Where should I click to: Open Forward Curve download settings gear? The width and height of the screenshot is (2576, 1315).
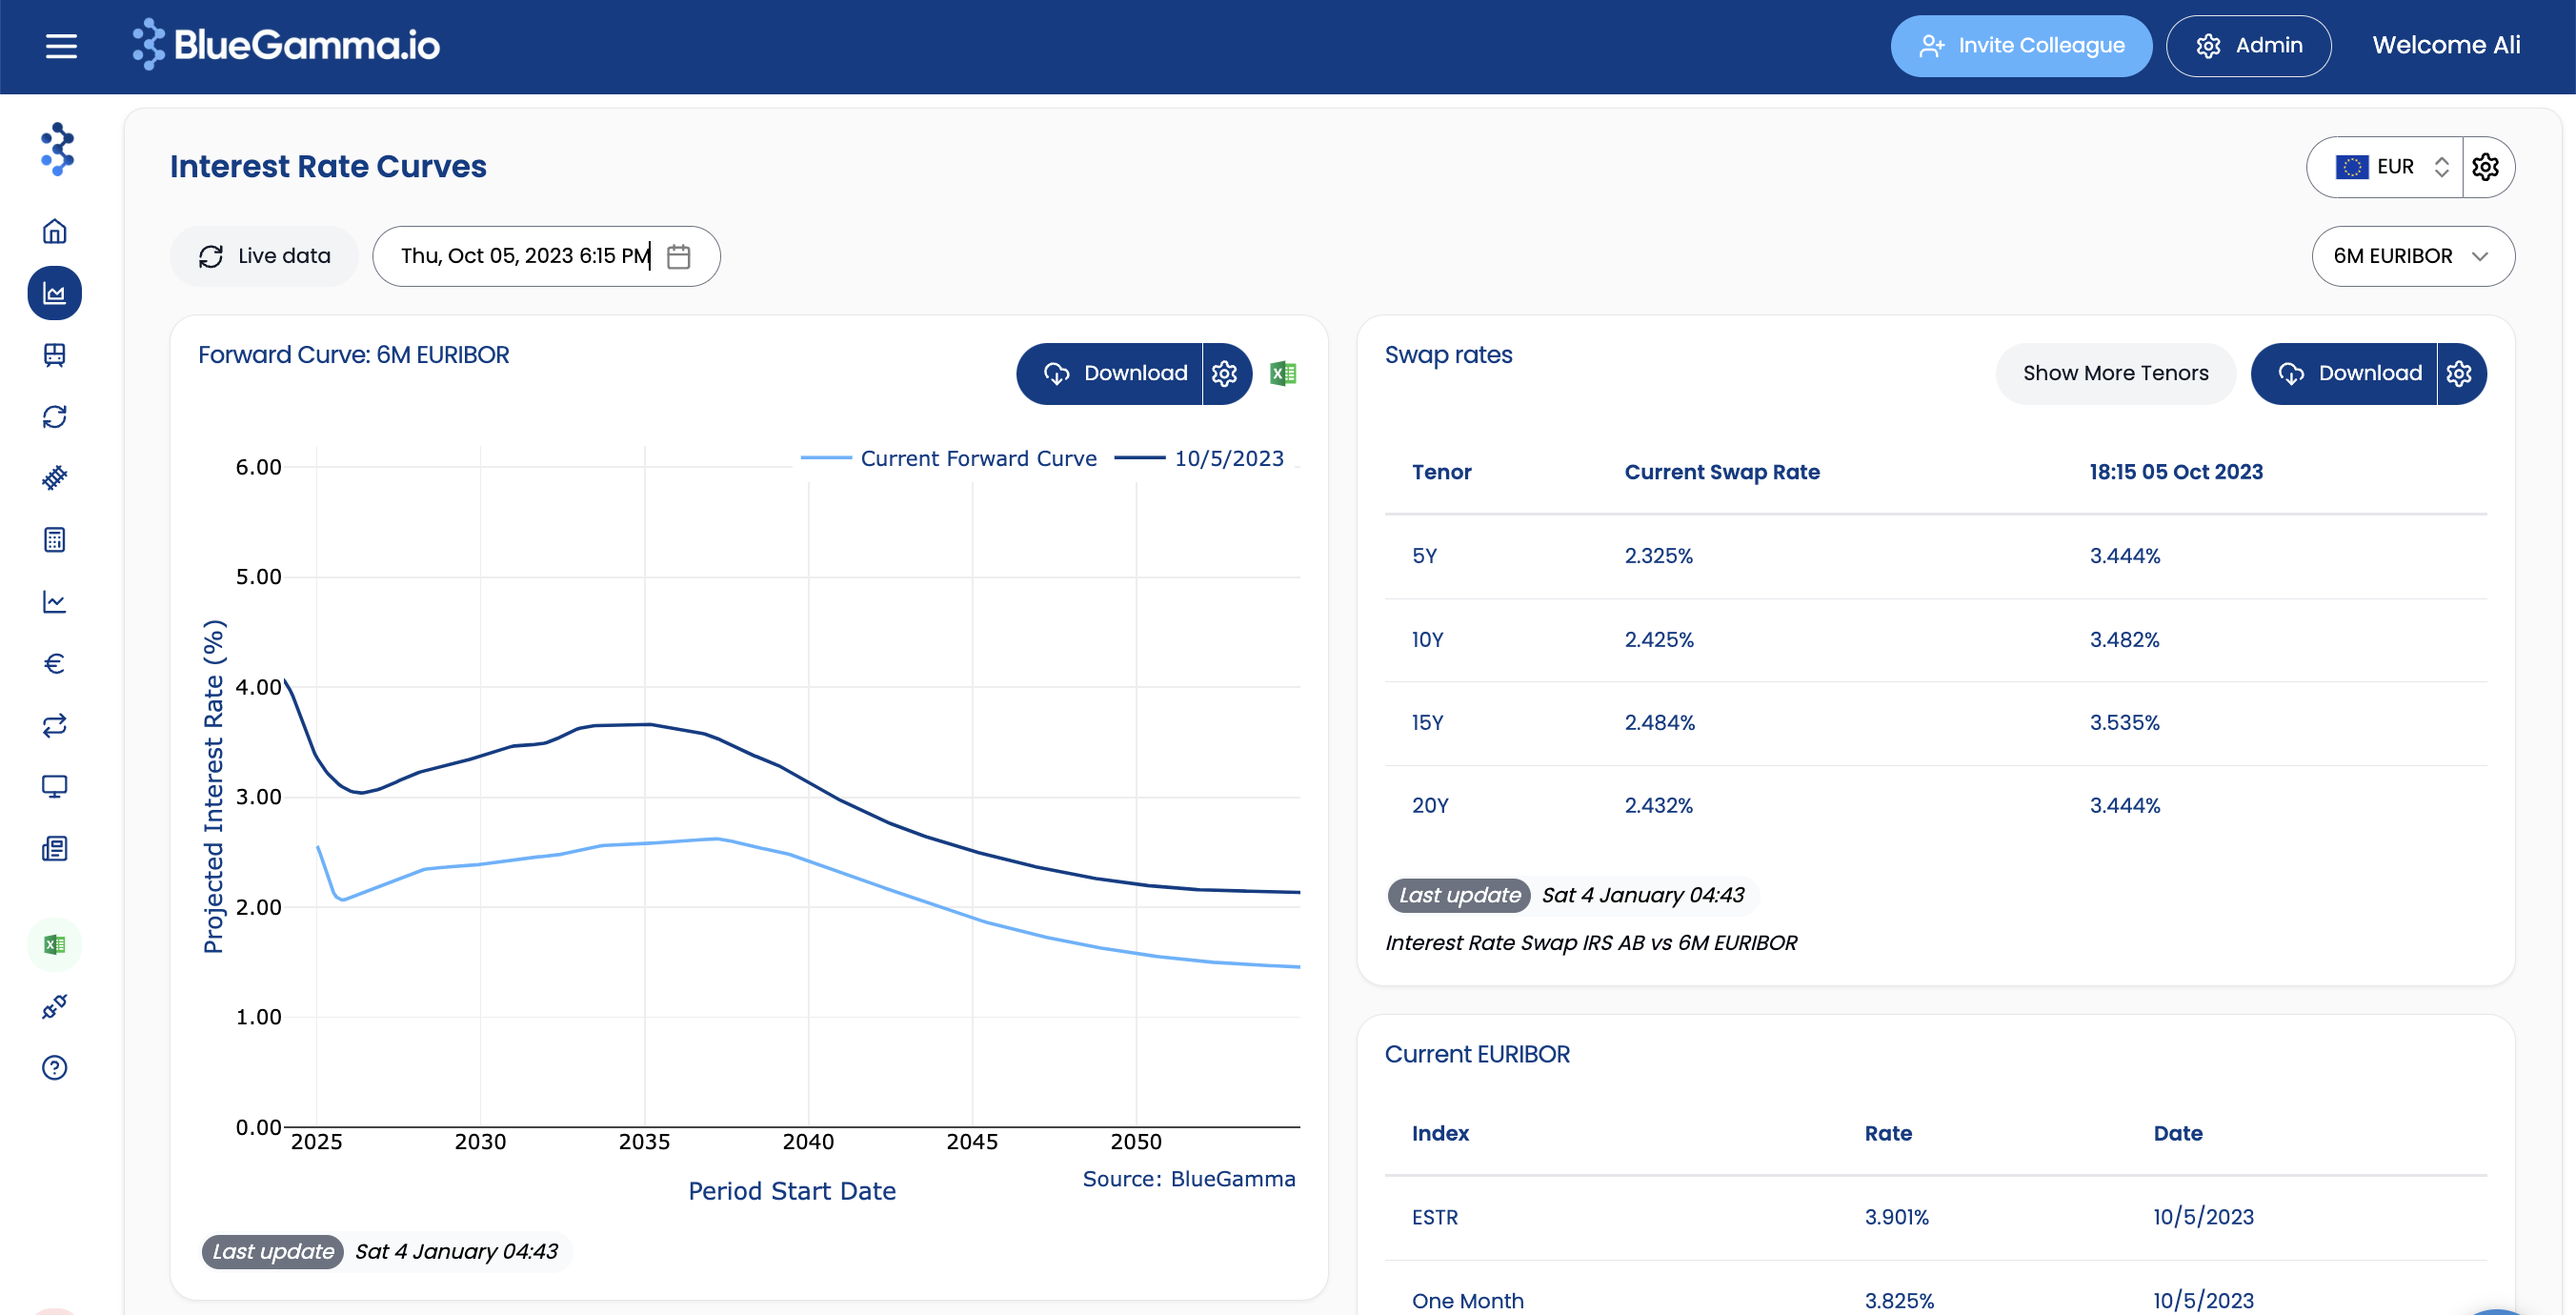(1226, 374)
